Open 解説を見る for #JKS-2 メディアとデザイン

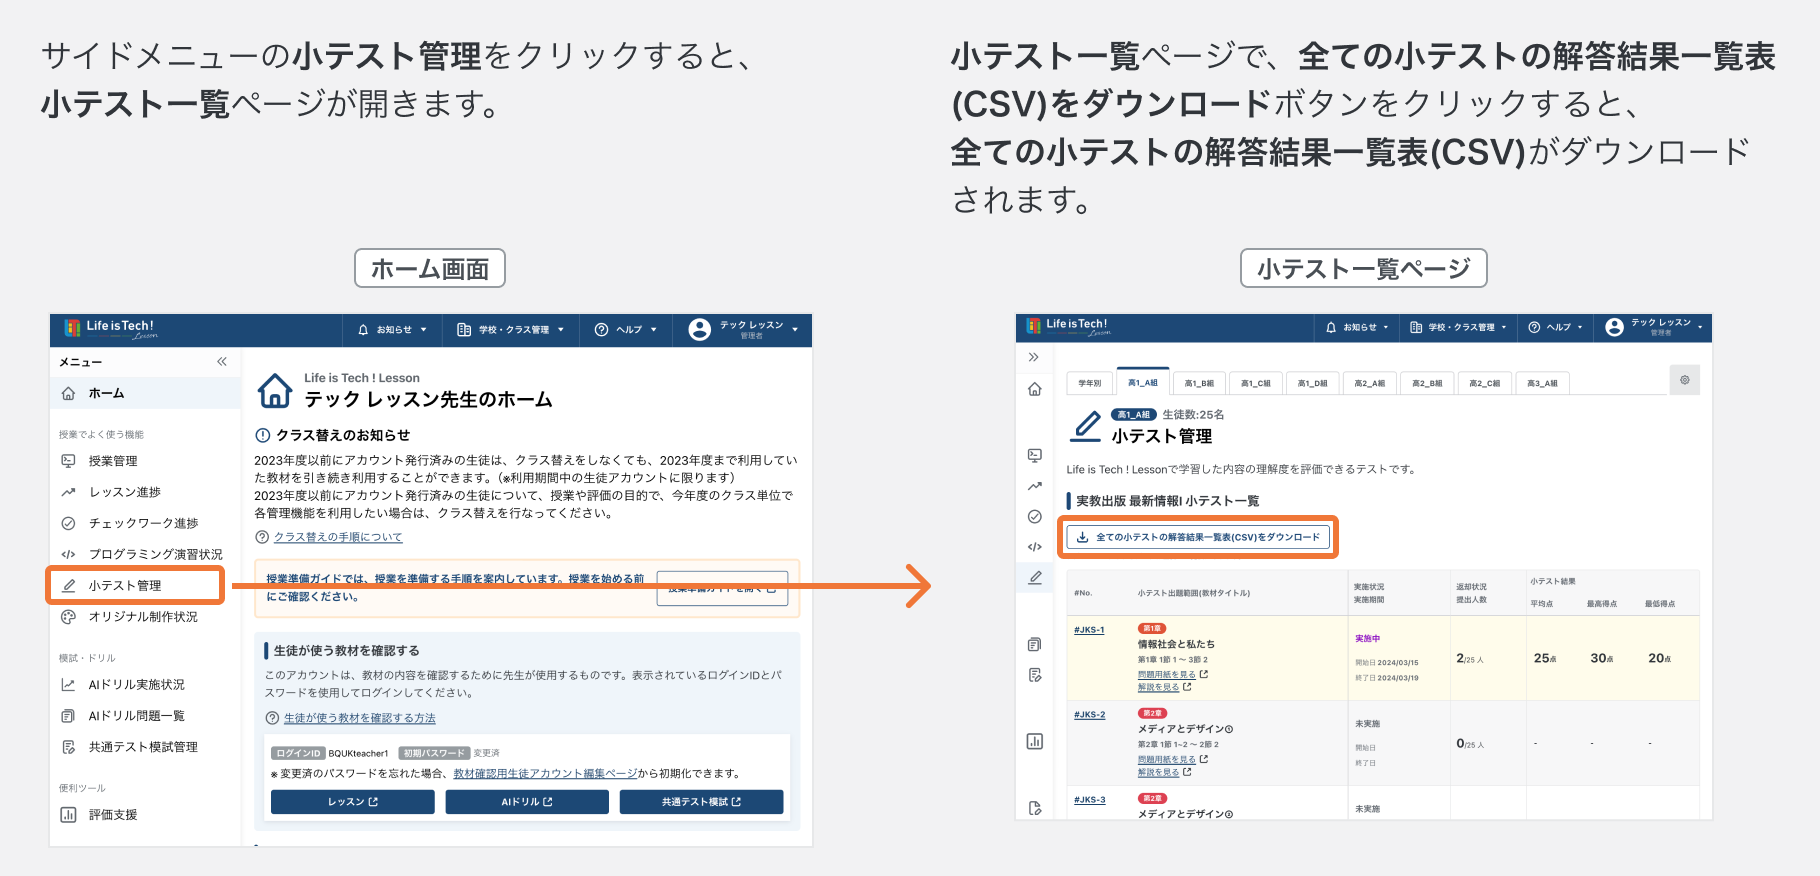pos(1164,773)
